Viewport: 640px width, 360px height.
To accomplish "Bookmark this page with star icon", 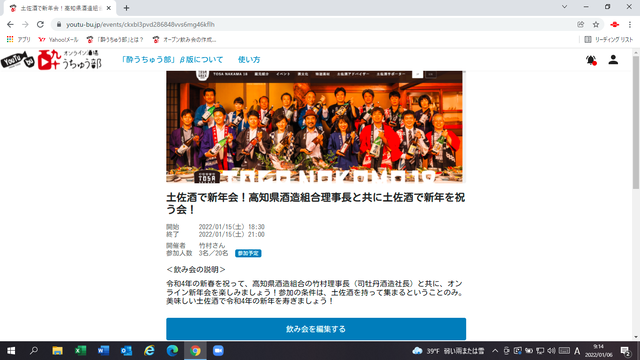I will [x=596, y=24].
